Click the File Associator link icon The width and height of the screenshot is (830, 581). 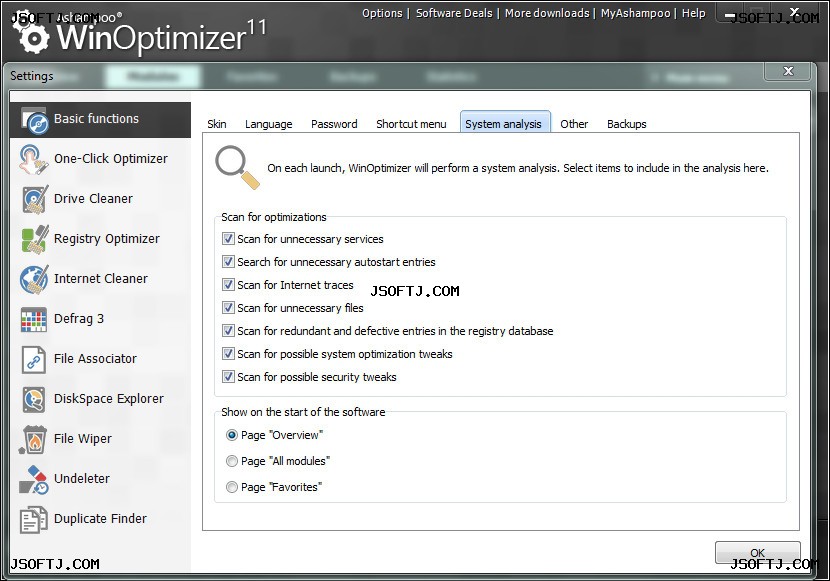pos(34,360)
